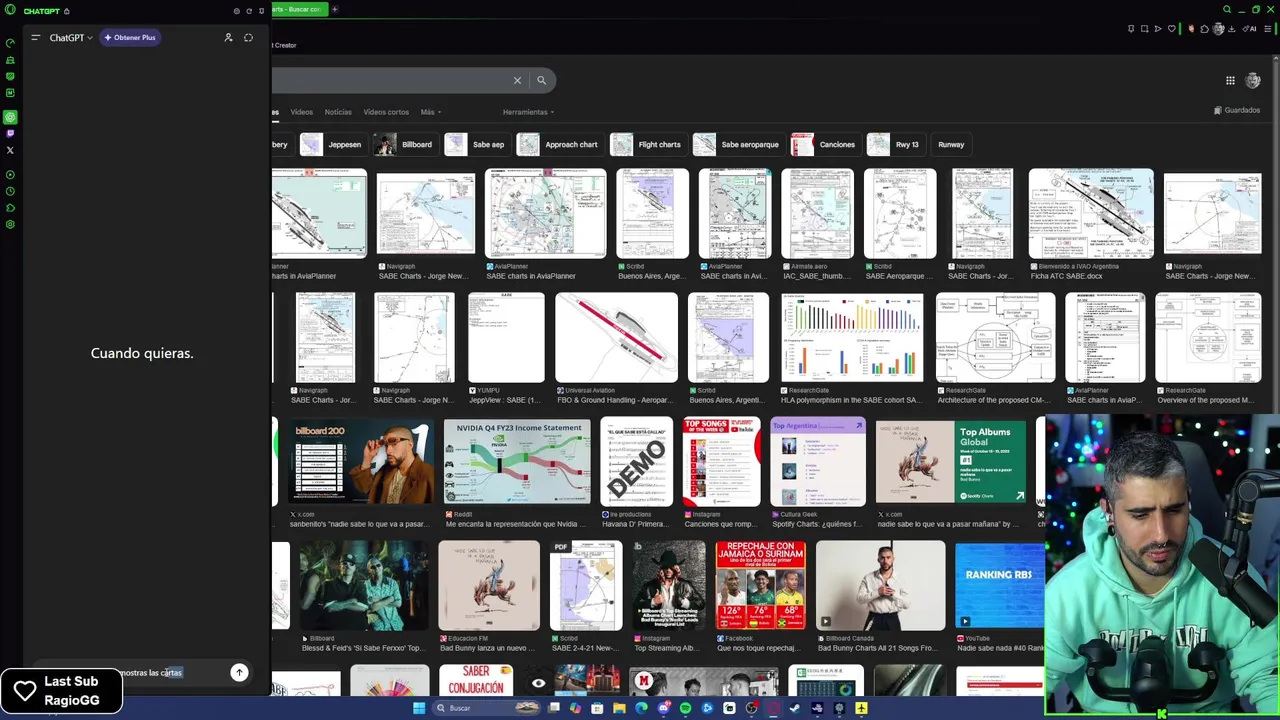Select the ChatGPT icon in the sidebar
This screenshot has width=1280, height=720.
(10, 117)
